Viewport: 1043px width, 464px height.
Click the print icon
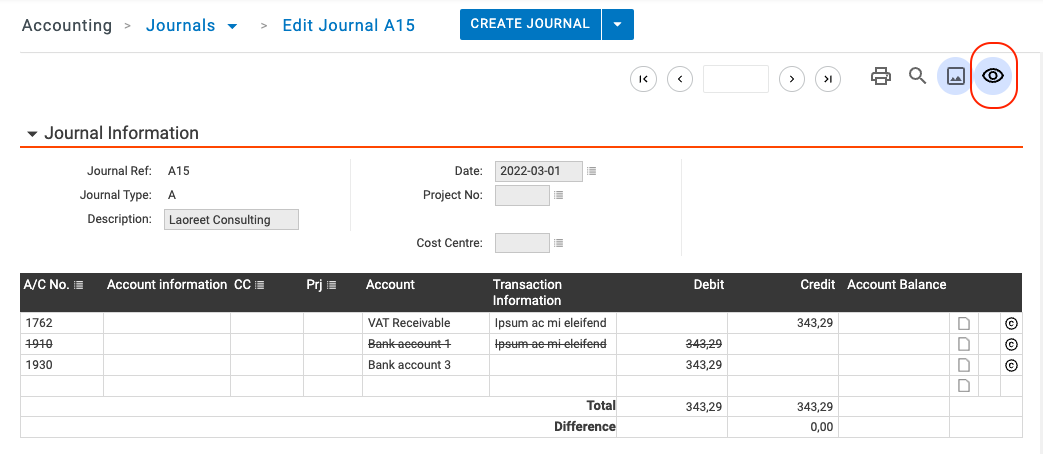(x=881, y=76)
